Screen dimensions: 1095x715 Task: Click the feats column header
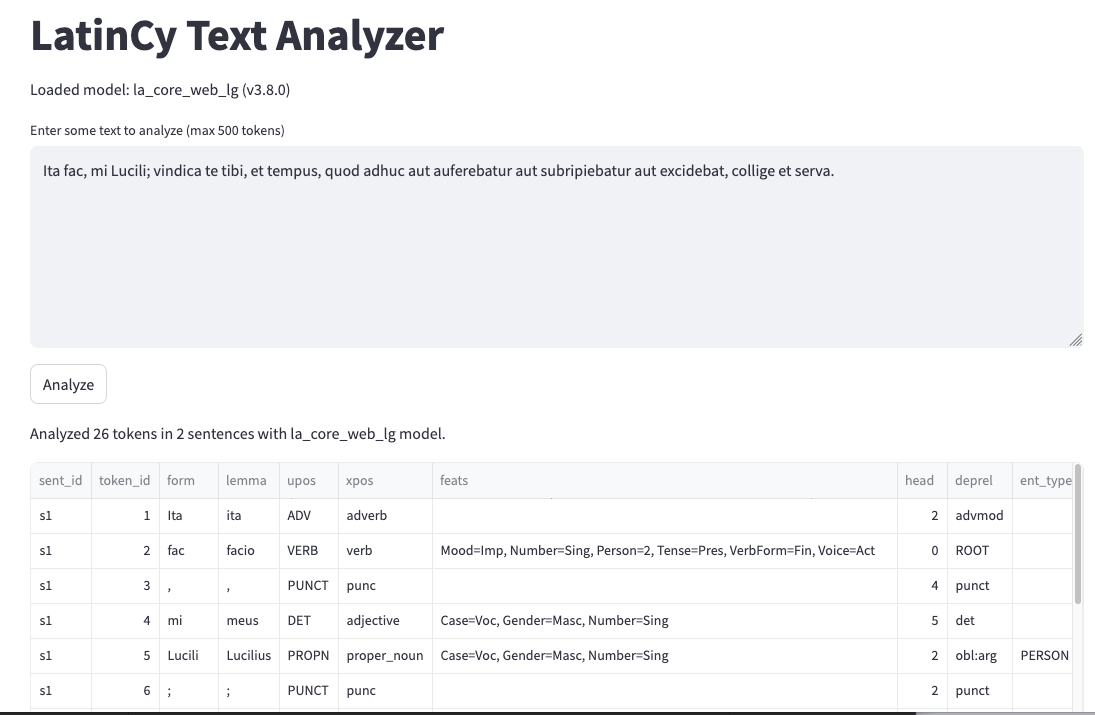coord(454,481)
